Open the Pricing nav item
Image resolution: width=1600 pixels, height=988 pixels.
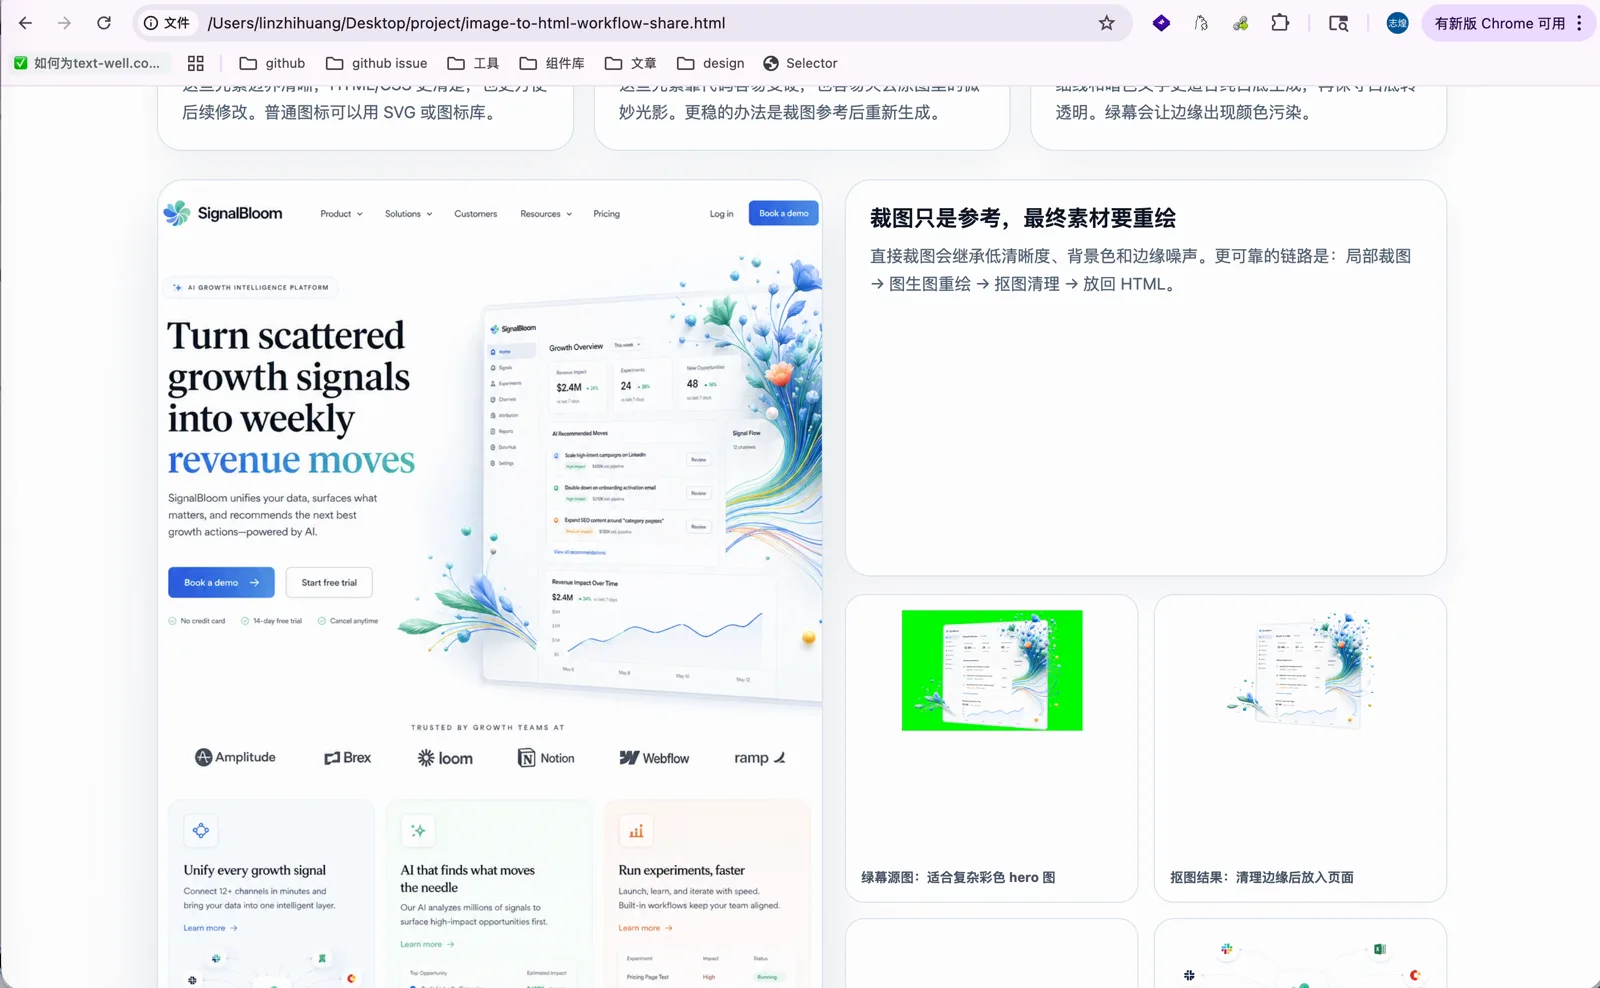pos(606,214)
